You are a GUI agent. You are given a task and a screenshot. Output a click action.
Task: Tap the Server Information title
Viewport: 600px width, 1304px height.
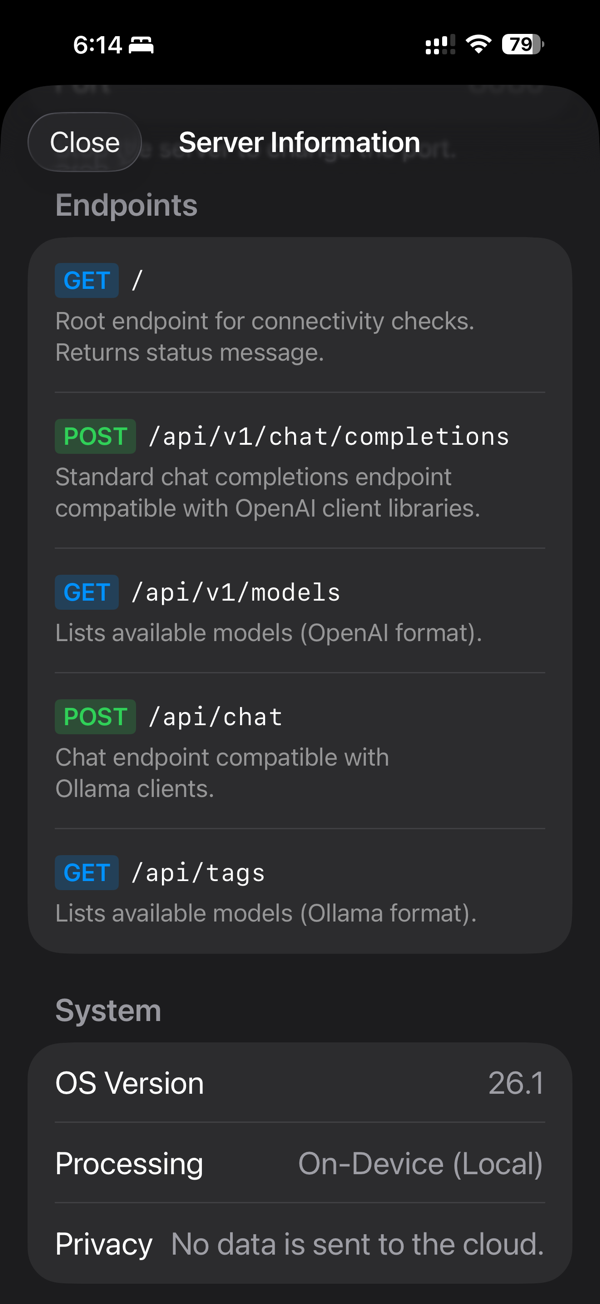[299, 141]
